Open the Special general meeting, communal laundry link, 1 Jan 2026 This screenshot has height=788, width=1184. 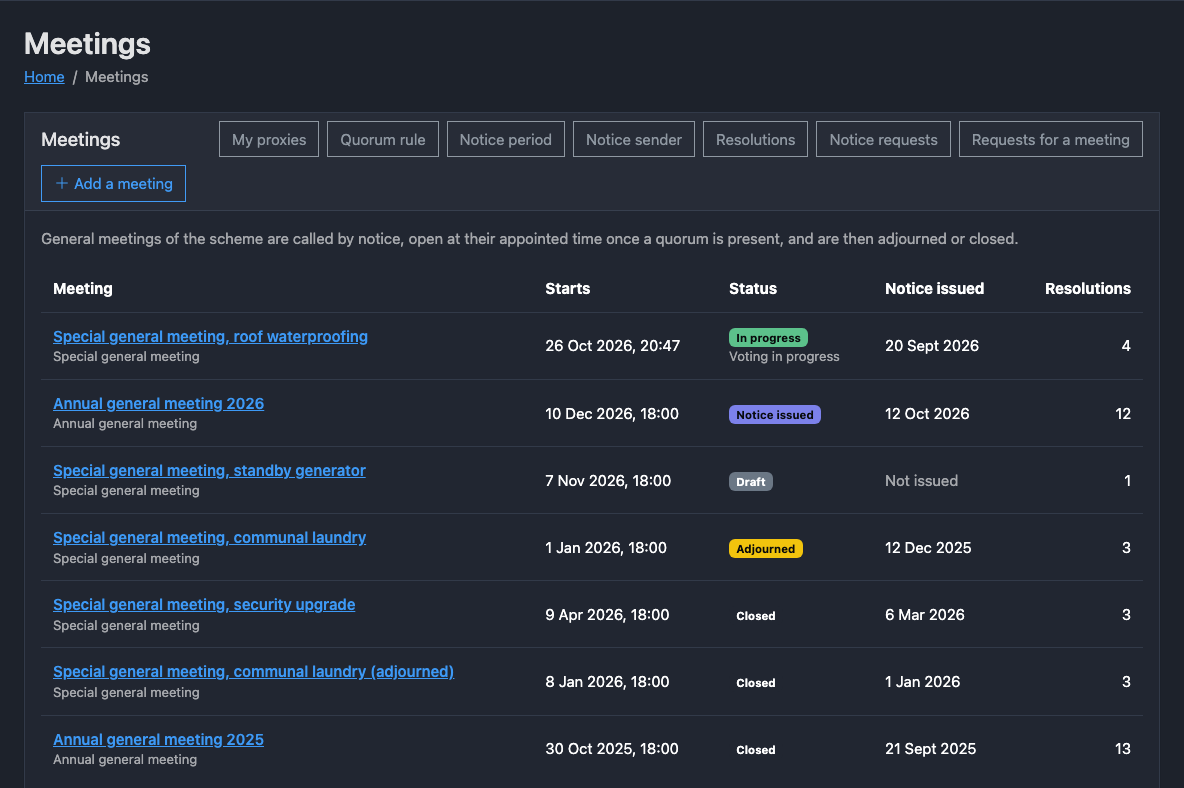coord(209,538)
